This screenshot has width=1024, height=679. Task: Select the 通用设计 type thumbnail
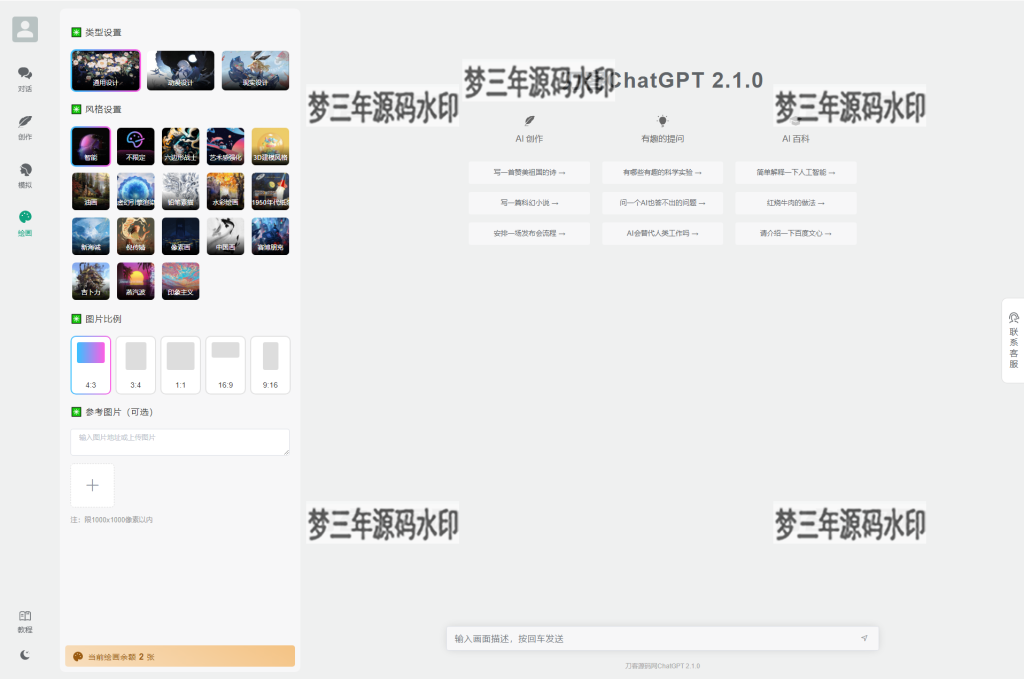tap(106, 71)
